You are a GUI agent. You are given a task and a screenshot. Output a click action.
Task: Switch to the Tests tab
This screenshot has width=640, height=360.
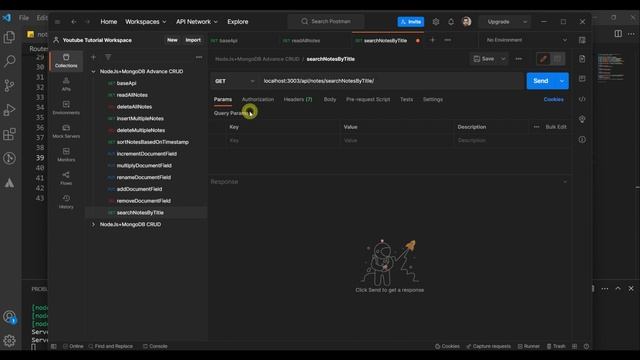pyautogui.click(x=406, y=100)
